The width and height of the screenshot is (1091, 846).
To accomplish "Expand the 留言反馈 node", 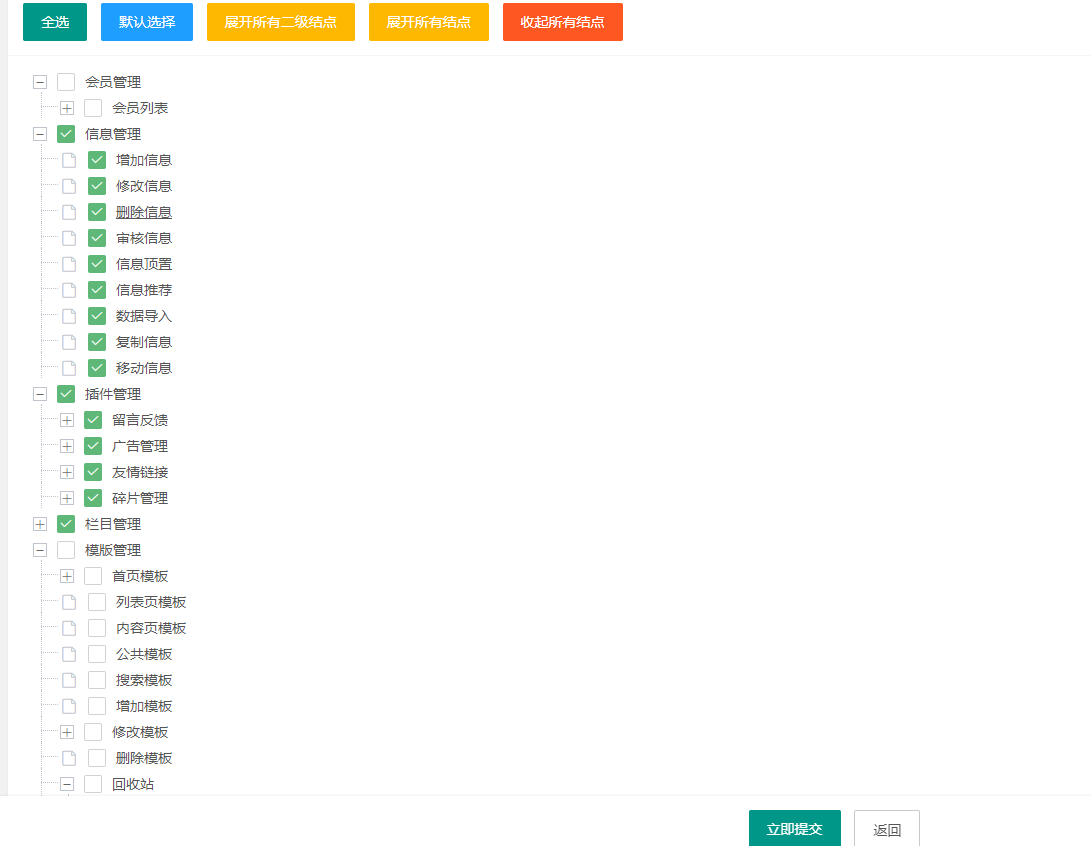I will 67,420.
